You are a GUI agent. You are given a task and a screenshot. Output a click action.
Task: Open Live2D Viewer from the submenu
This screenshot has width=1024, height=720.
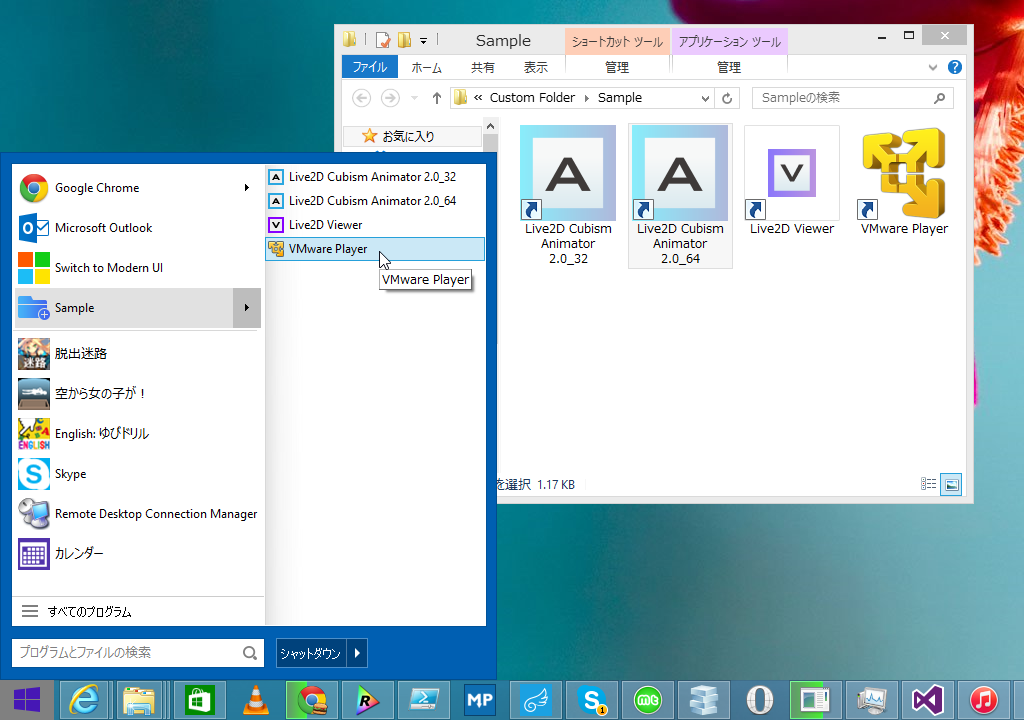(x=375, y=225)
